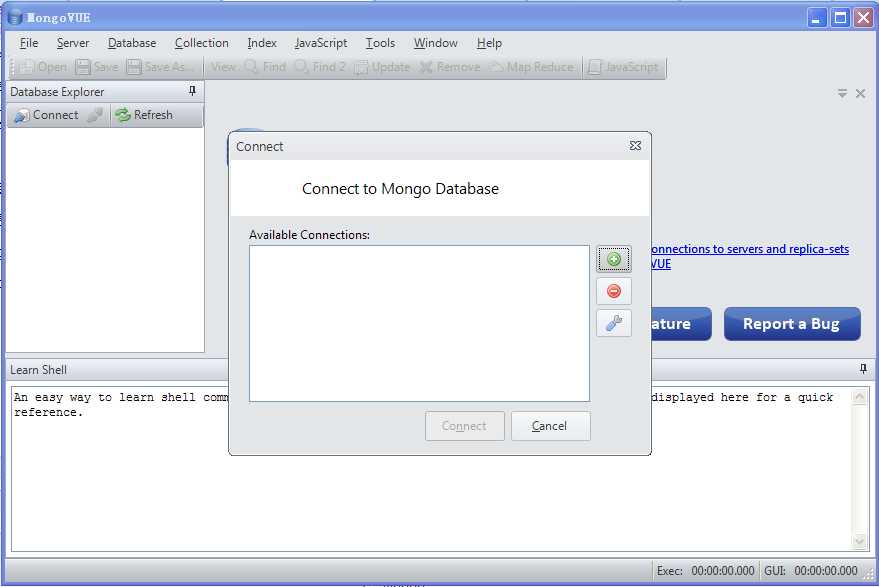The image size is (879, 587).
Task: Click MongoVUE application icon in title bar
Action: pyautogui.click(x=16, y=17)
